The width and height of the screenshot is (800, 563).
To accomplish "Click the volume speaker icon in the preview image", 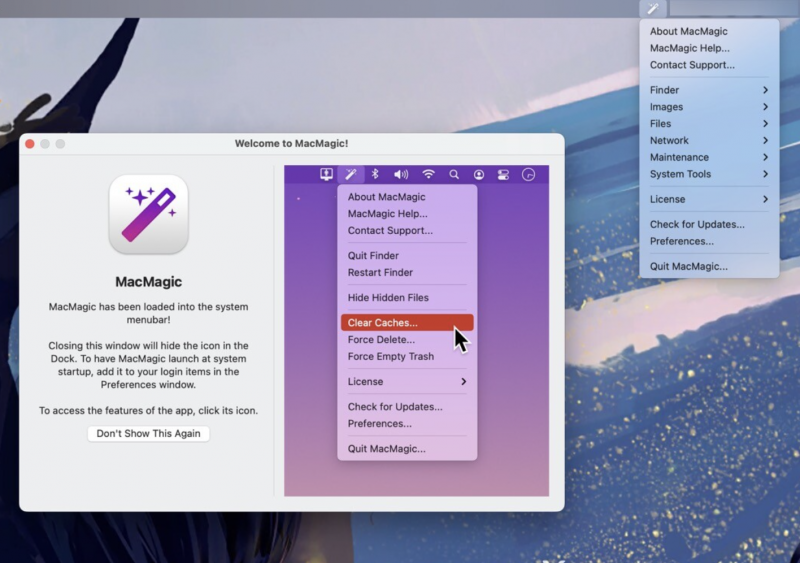I will (401, 175).
